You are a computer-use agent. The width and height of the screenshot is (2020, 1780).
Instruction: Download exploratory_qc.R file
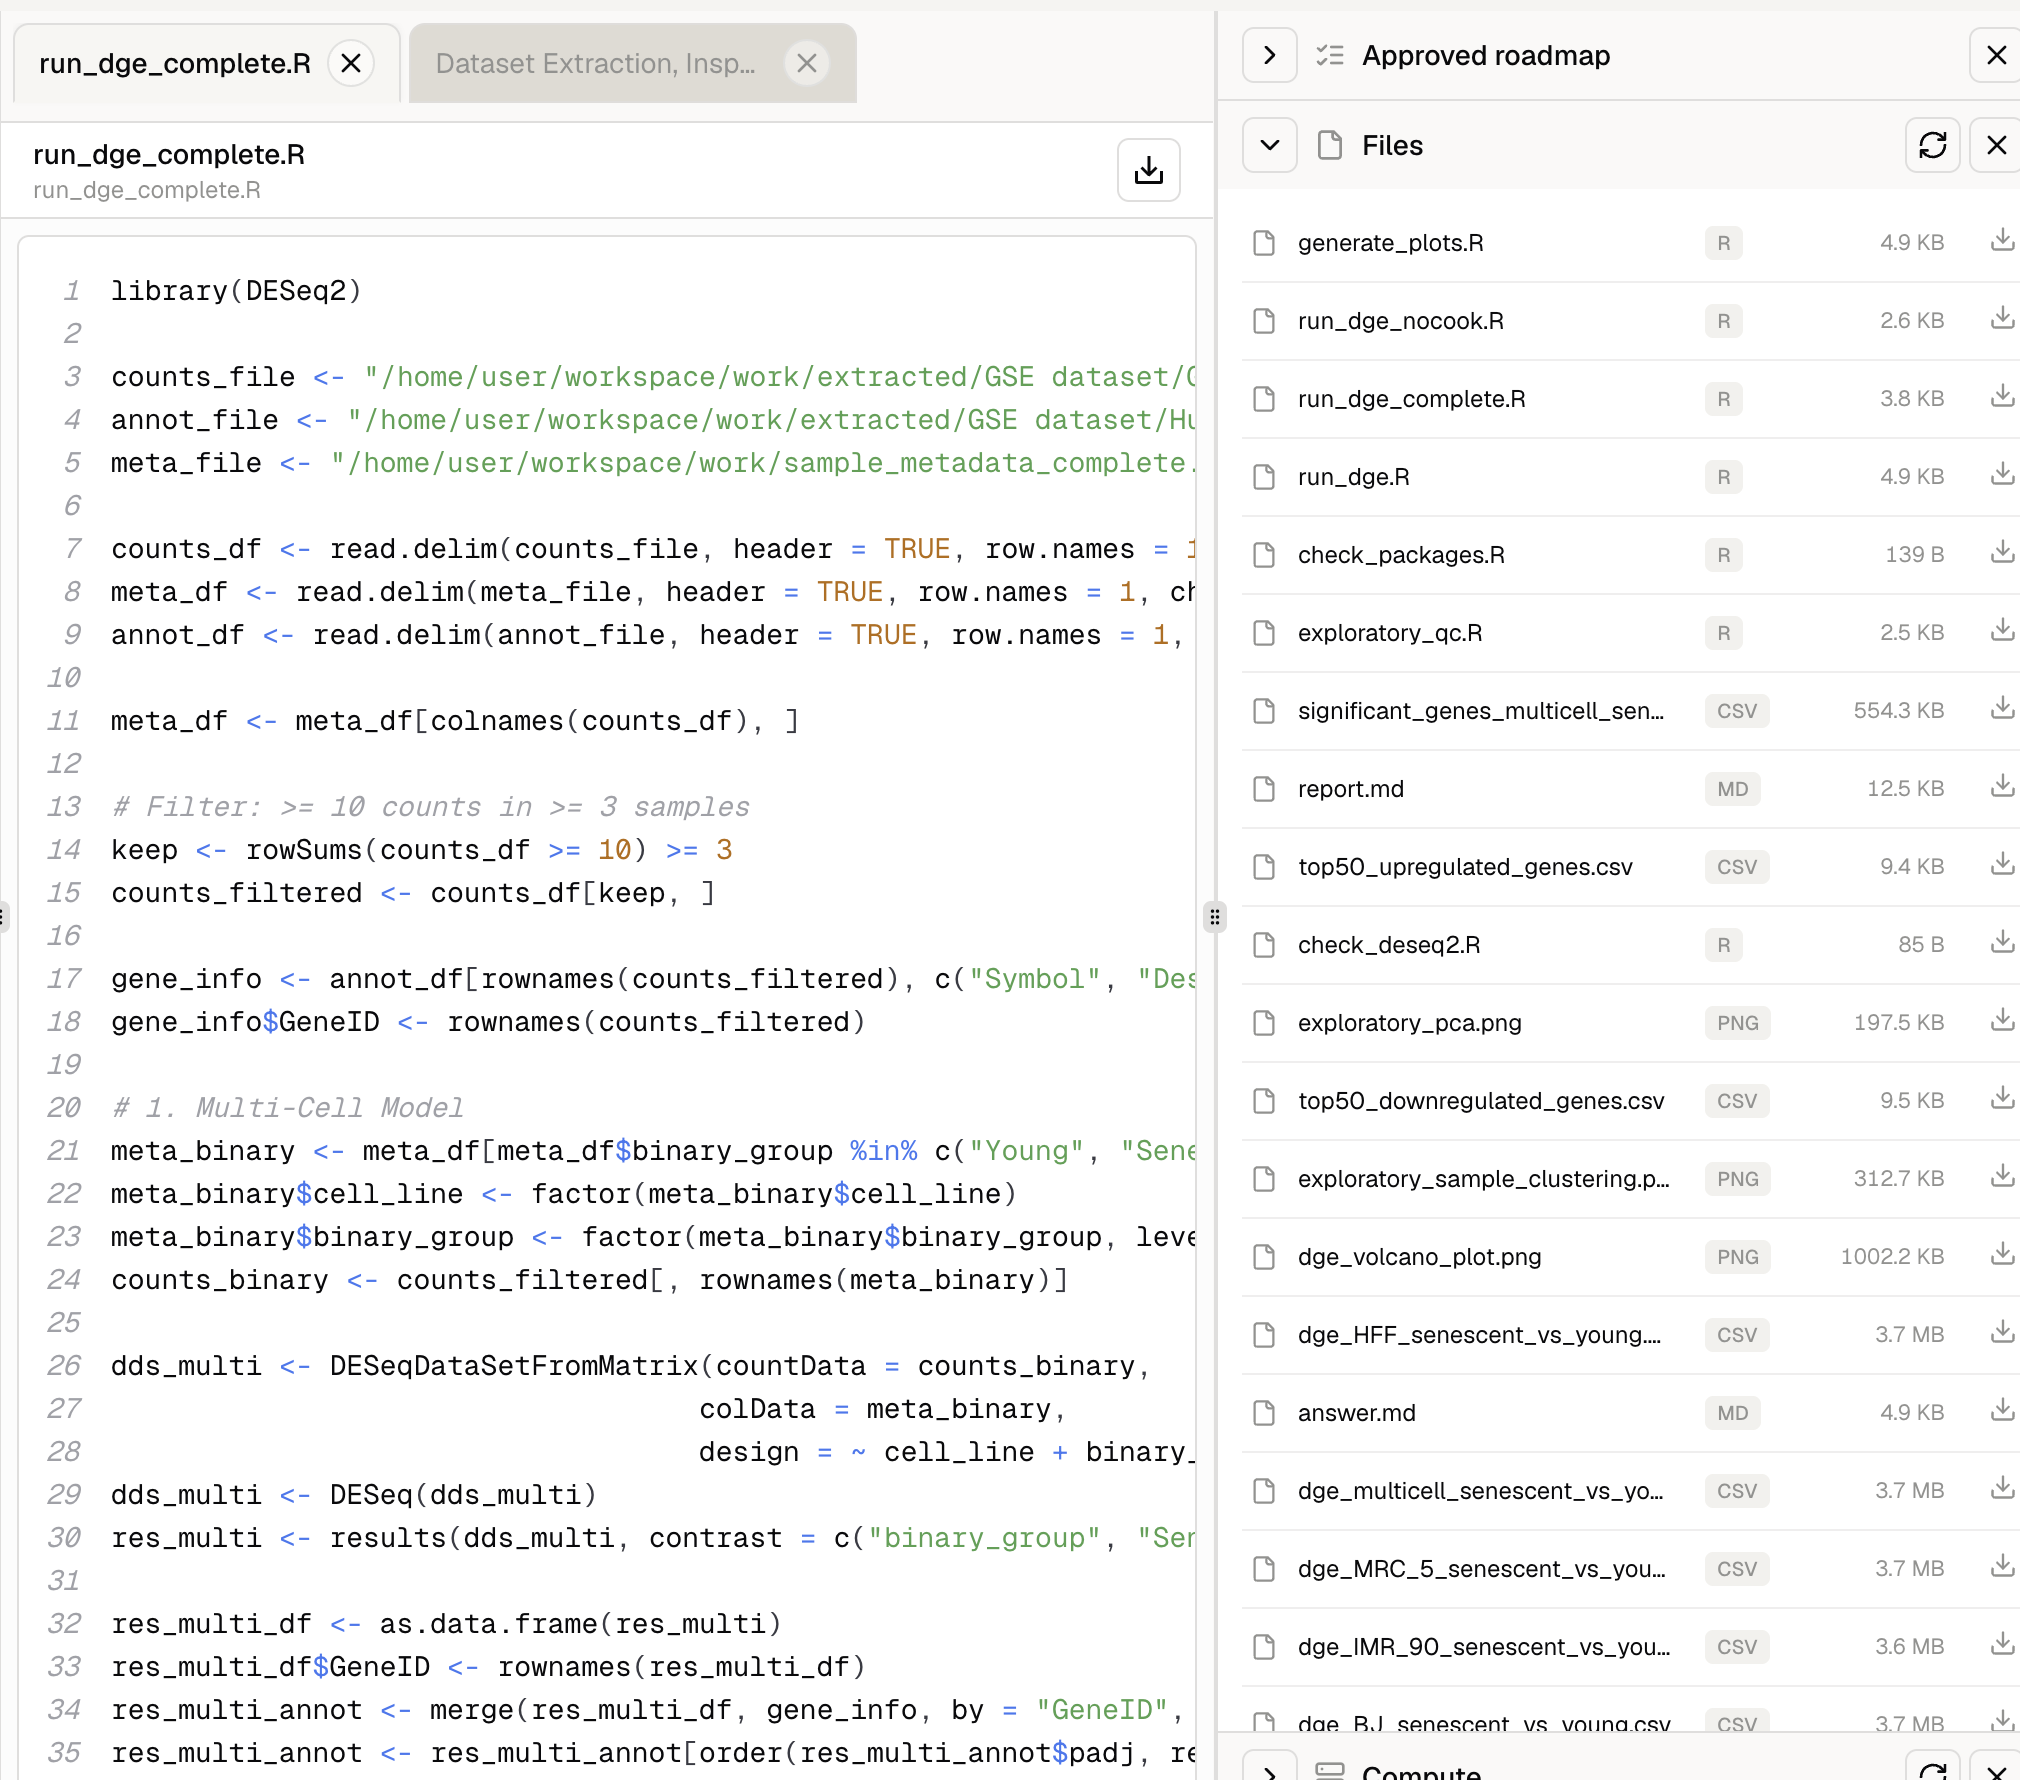pos(2002,631)
